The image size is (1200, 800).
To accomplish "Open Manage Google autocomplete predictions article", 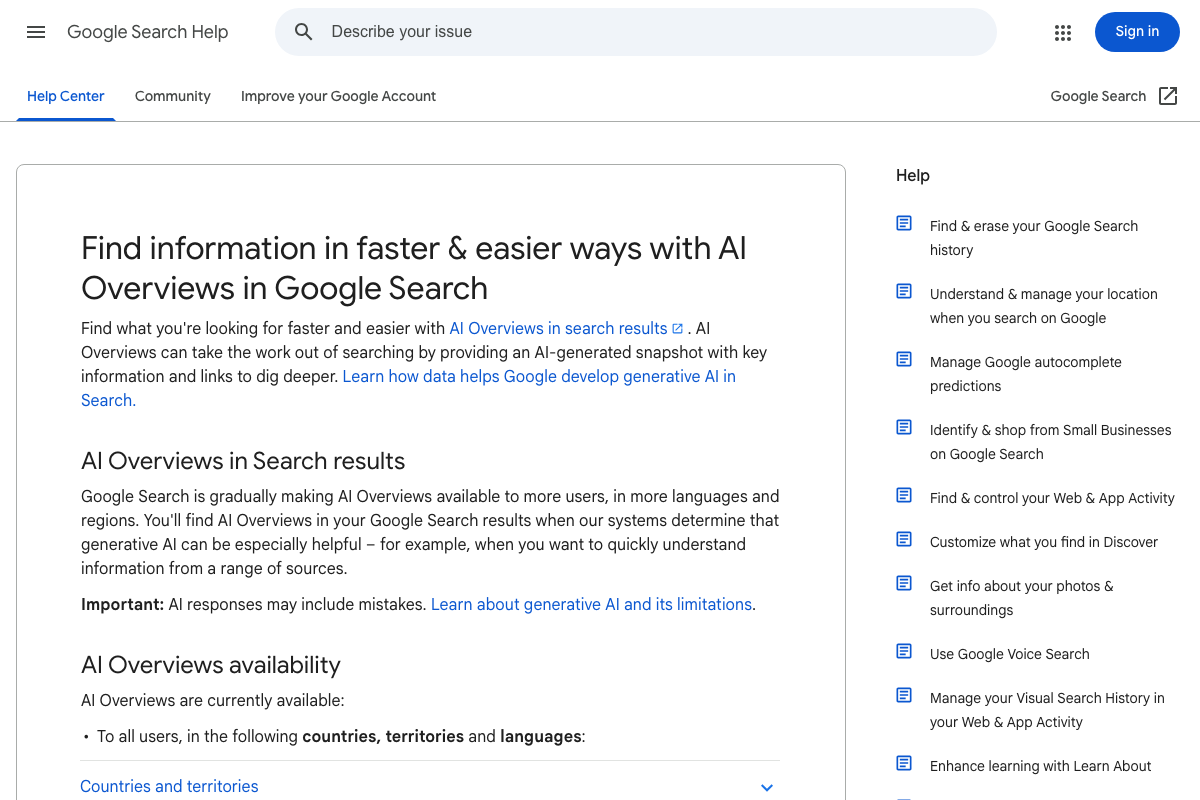I will 1026,374.
